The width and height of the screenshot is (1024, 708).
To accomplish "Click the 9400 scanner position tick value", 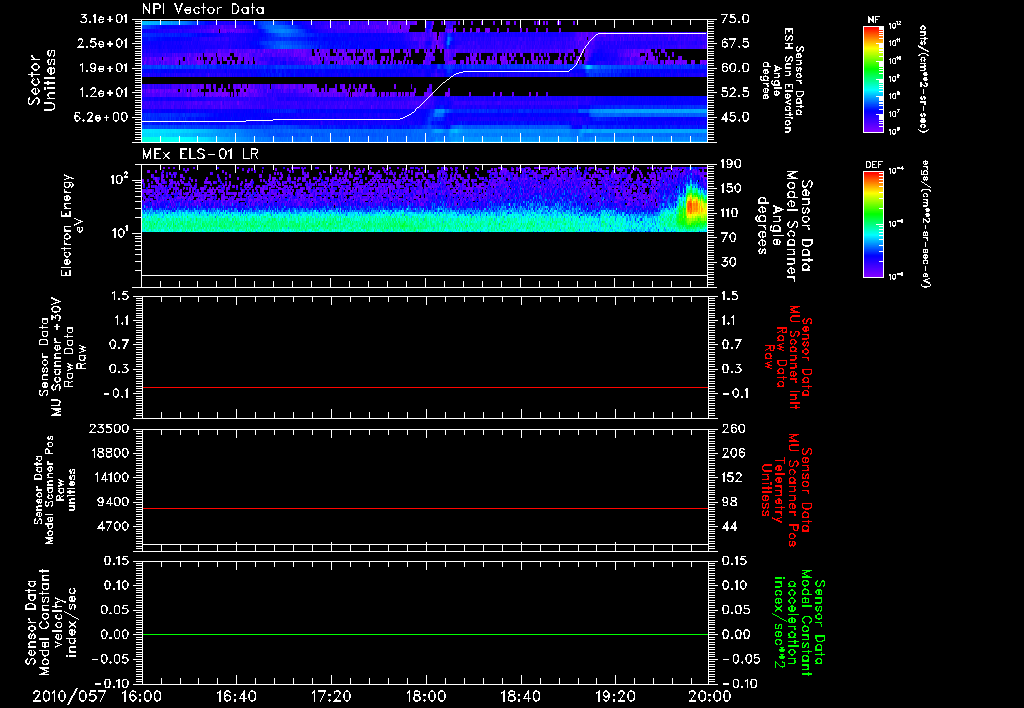I will [115, 502].
